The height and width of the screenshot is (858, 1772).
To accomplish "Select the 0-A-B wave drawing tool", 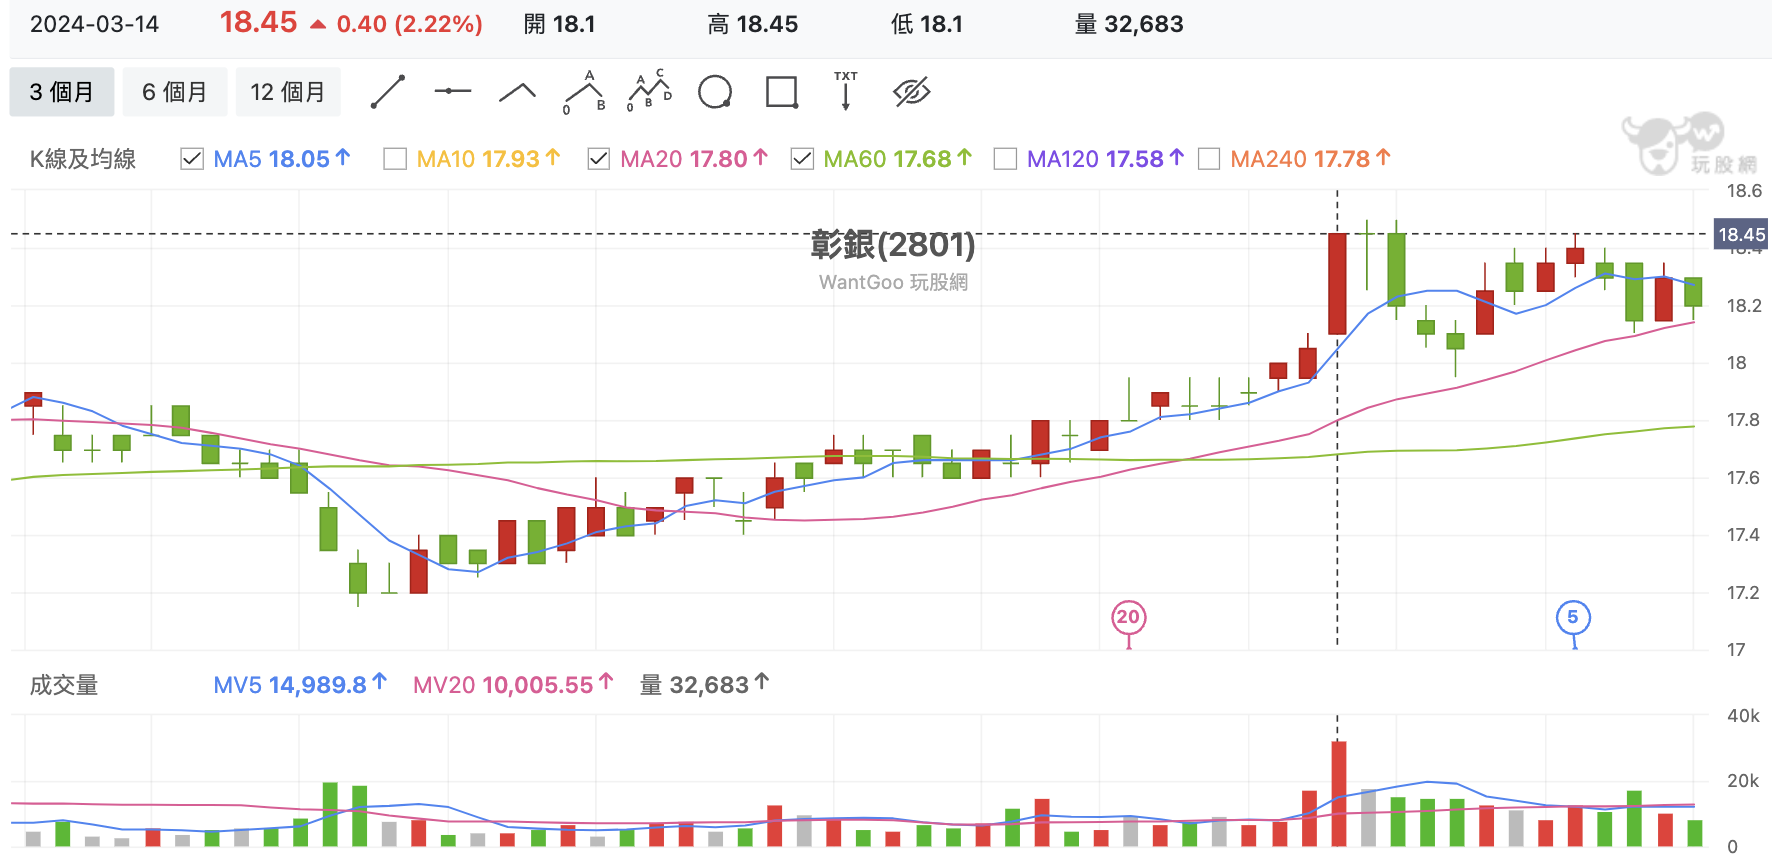I will point(584,92).
